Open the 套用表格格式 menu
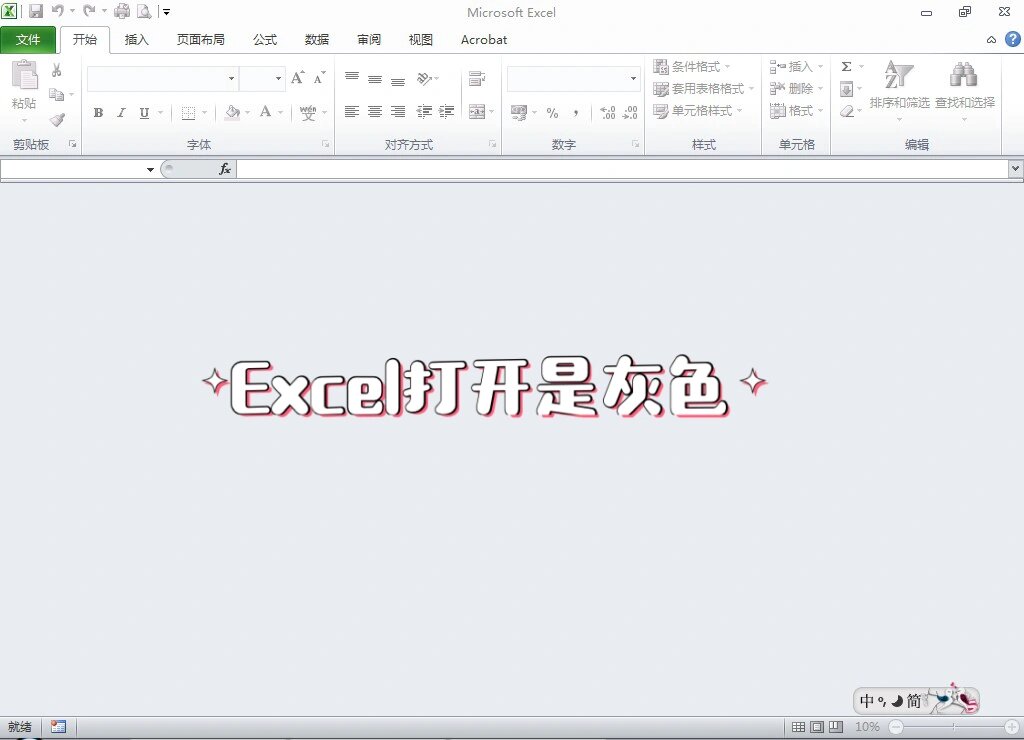 click(703, 89)
